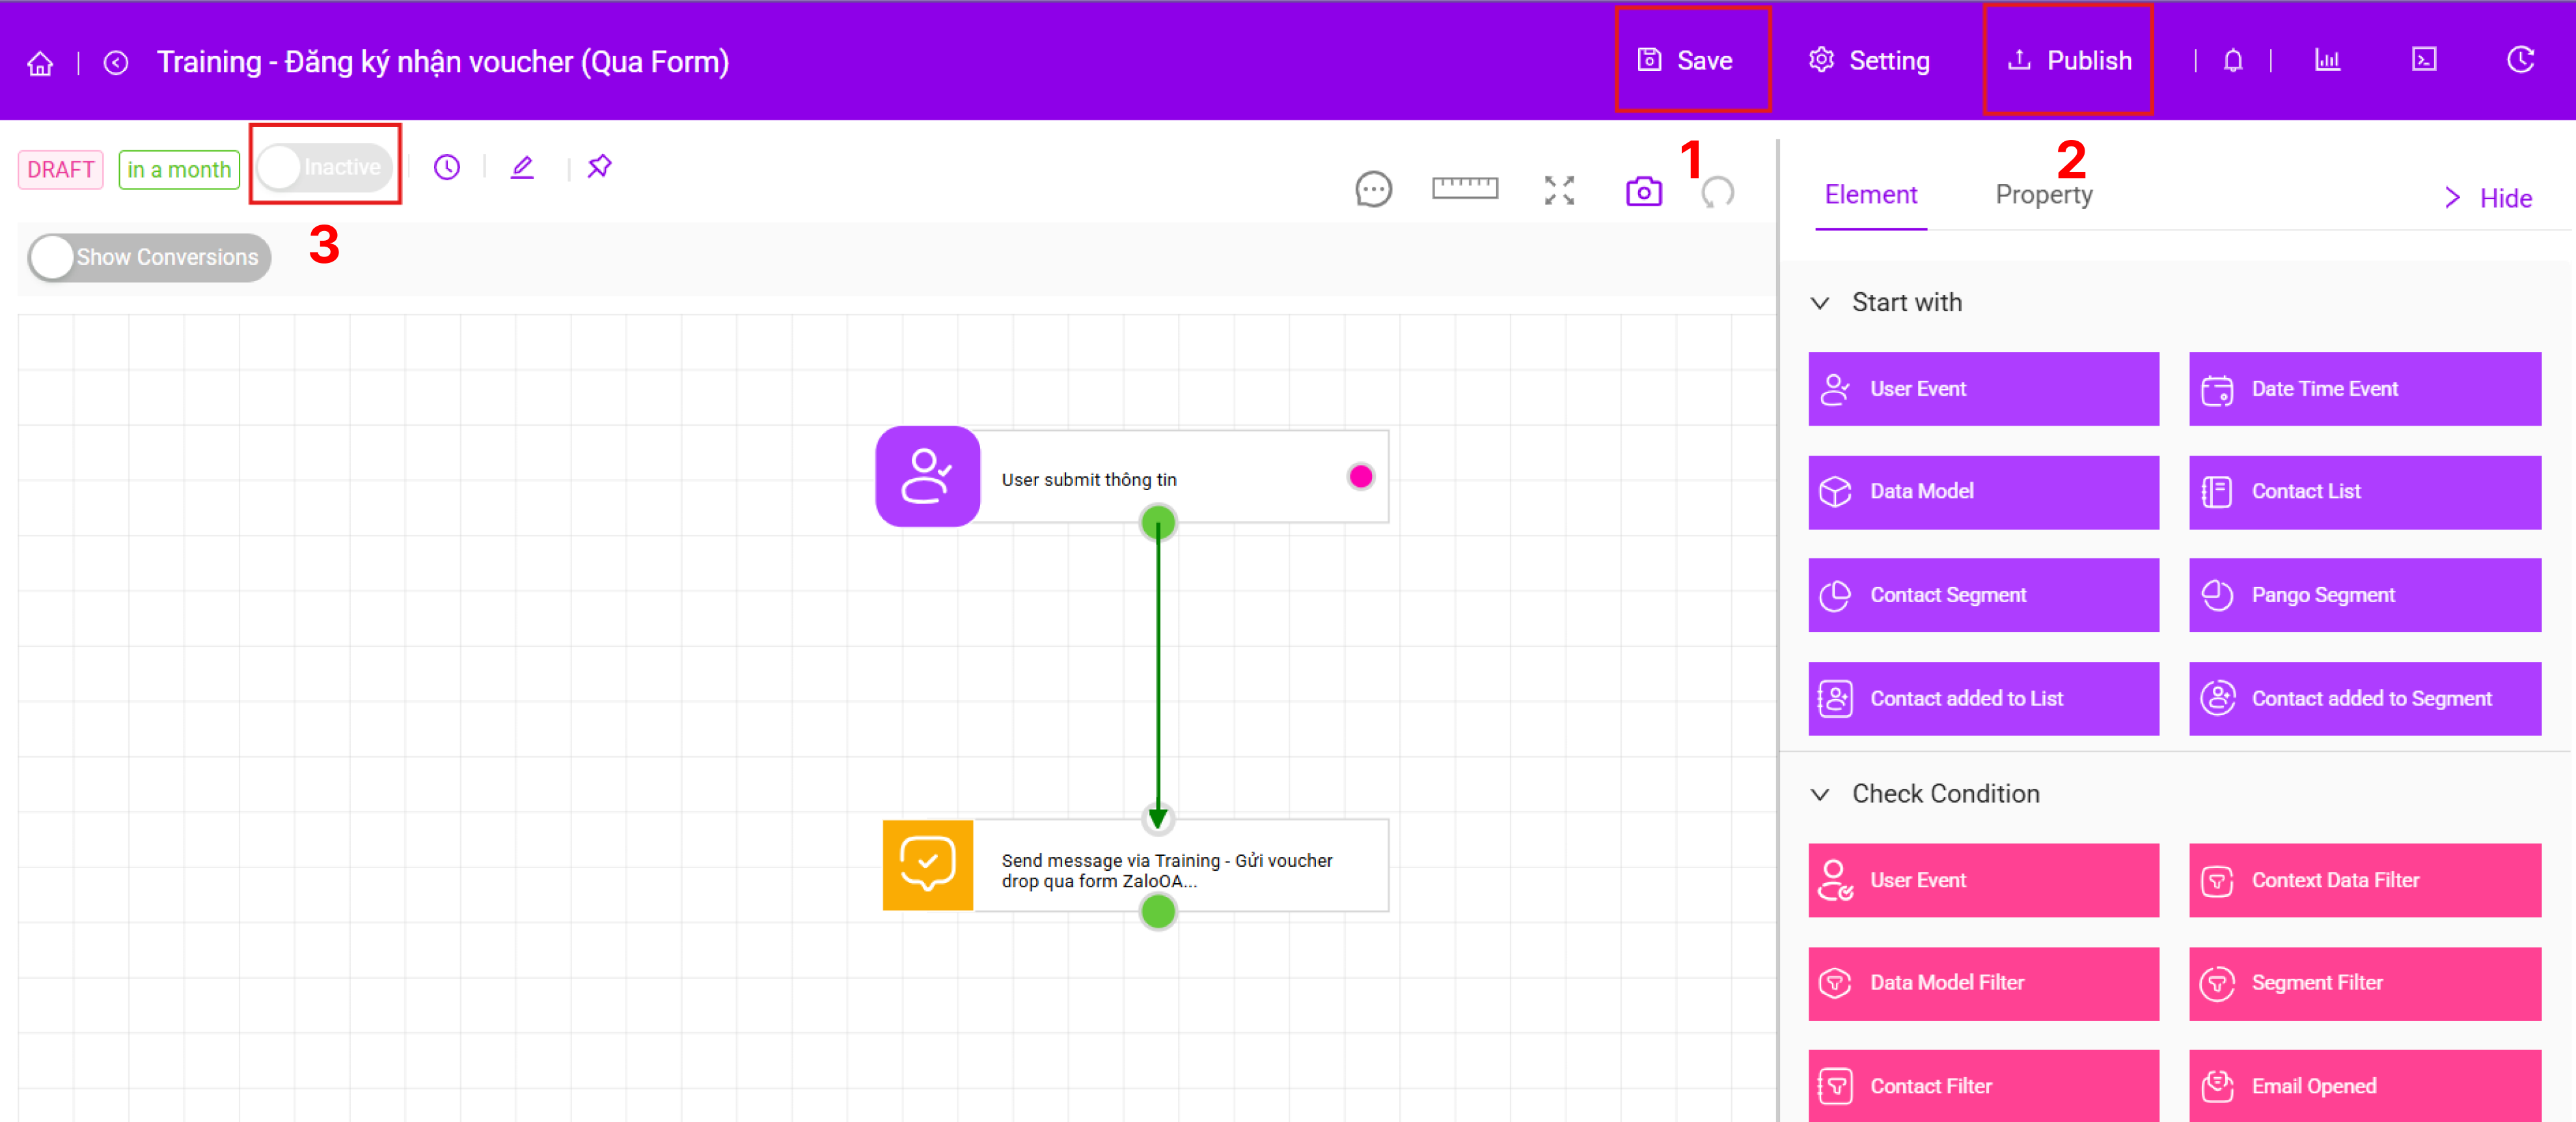Click the refresh circular arrow icon
This screenshot has width=2576, height=1122.
click(1718, 191)
